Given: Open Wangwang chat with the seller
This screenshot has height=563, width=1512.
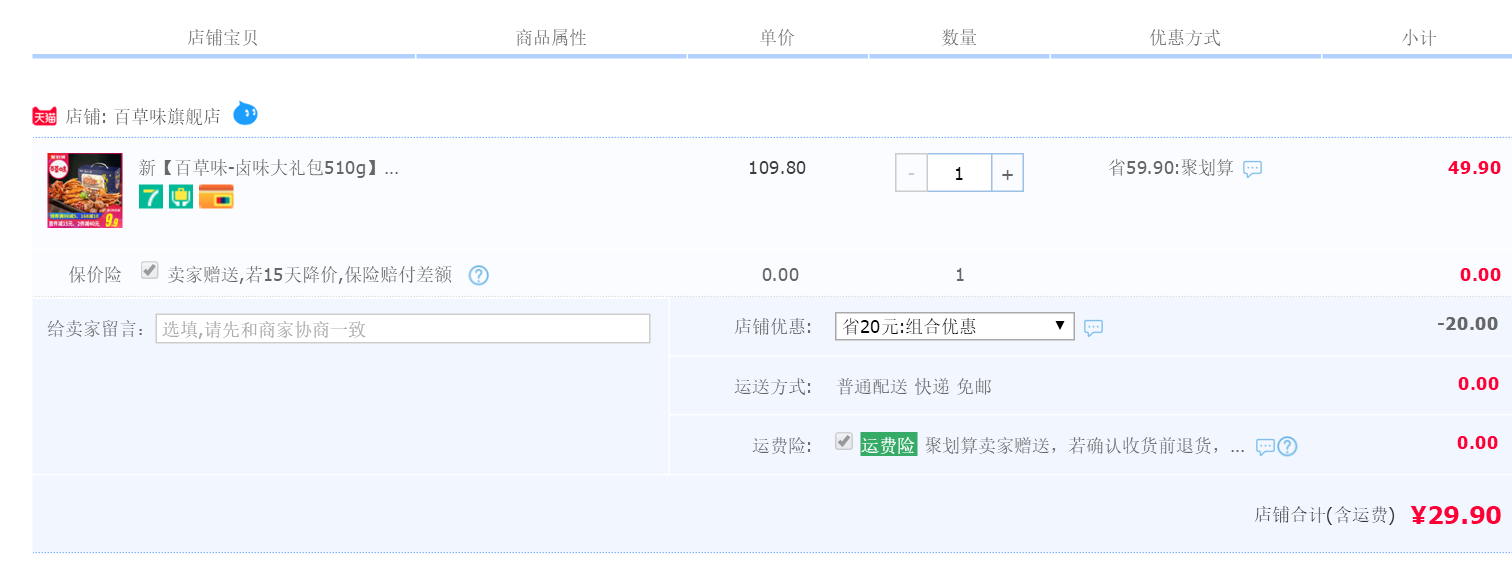Looking at the screenshot, I should 245,114.
